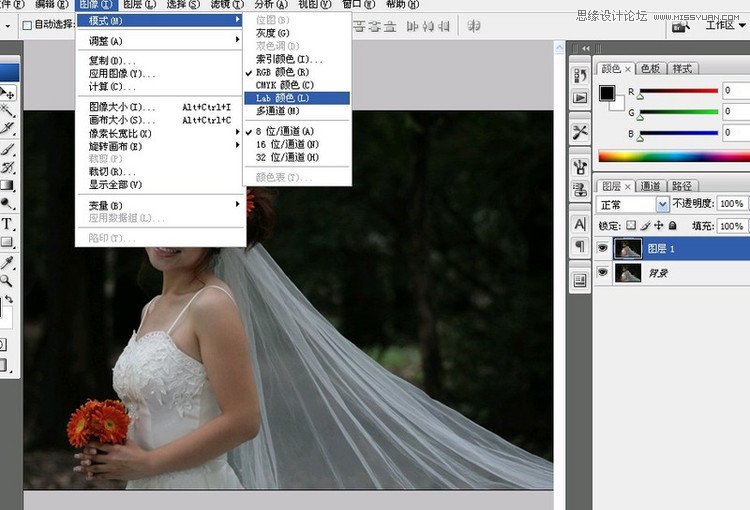Click 画布大小 menu entry

(161, 120)
